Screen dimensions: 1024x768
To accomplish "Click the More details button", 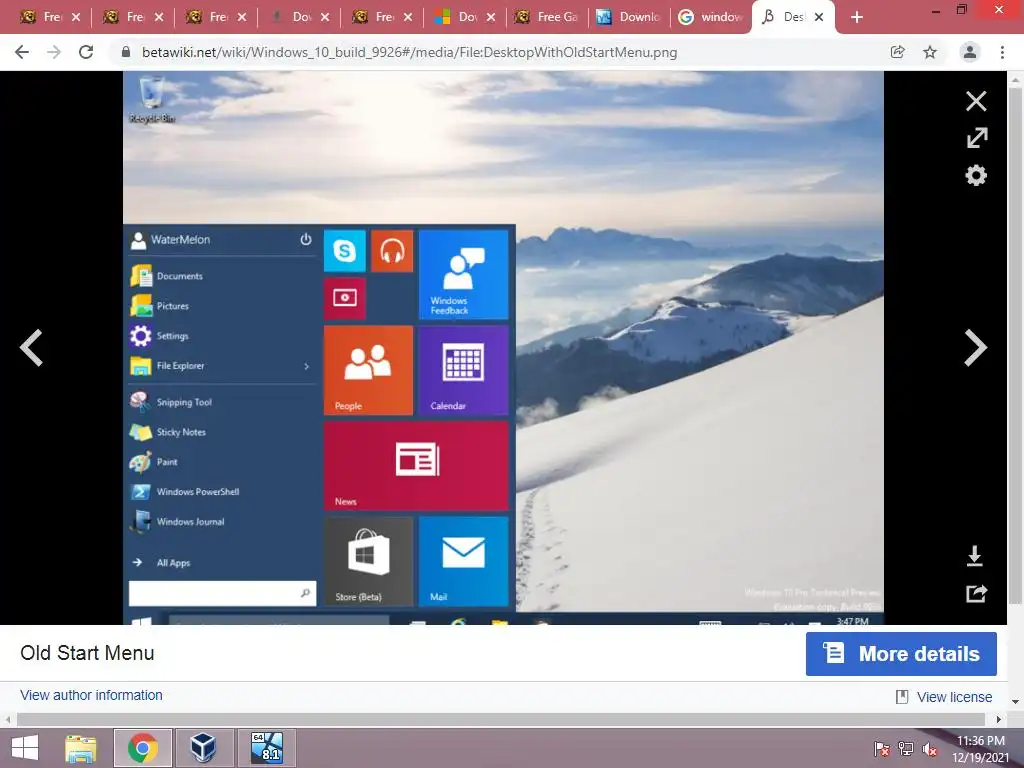I will (901, 653).
